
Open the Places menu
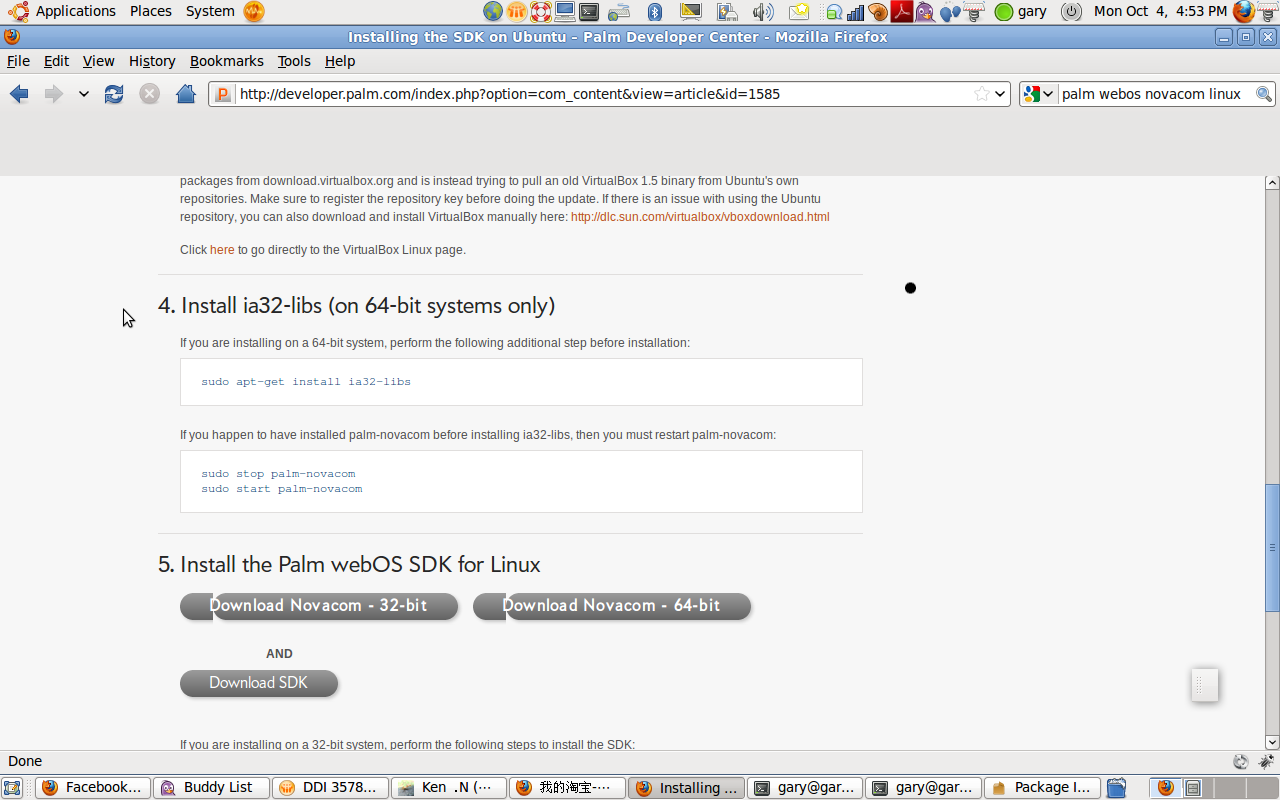tap(150, 12)
